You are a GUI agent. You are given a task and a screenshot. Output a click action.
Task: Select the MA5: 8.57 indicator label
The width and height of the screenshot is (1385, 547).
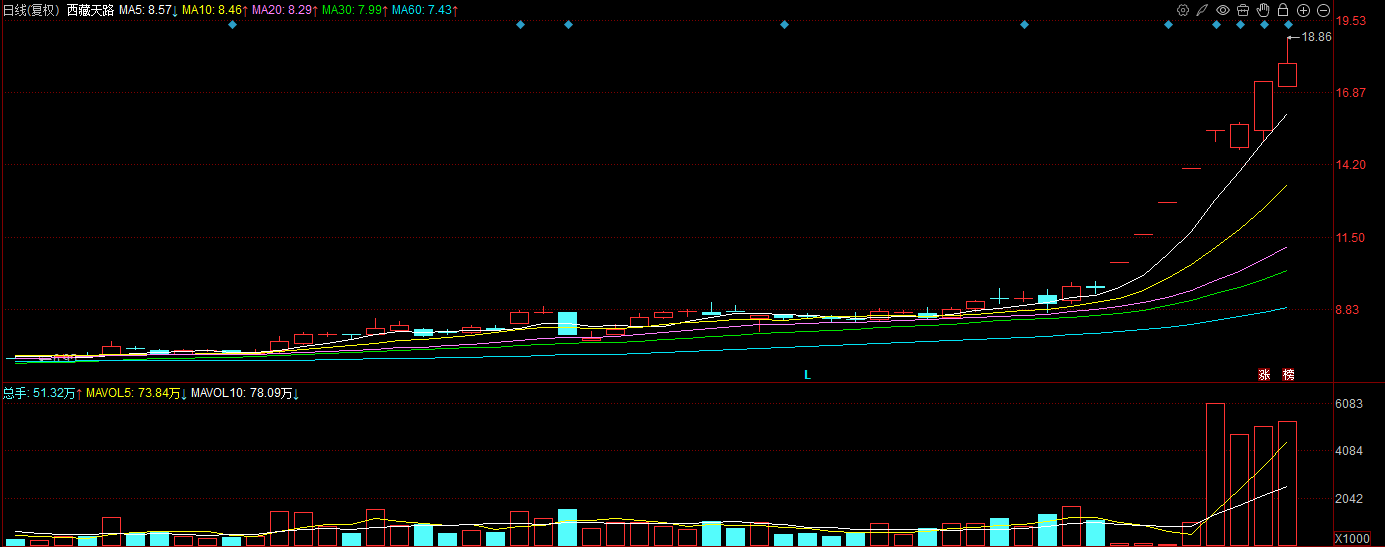[x=148, y=10]
